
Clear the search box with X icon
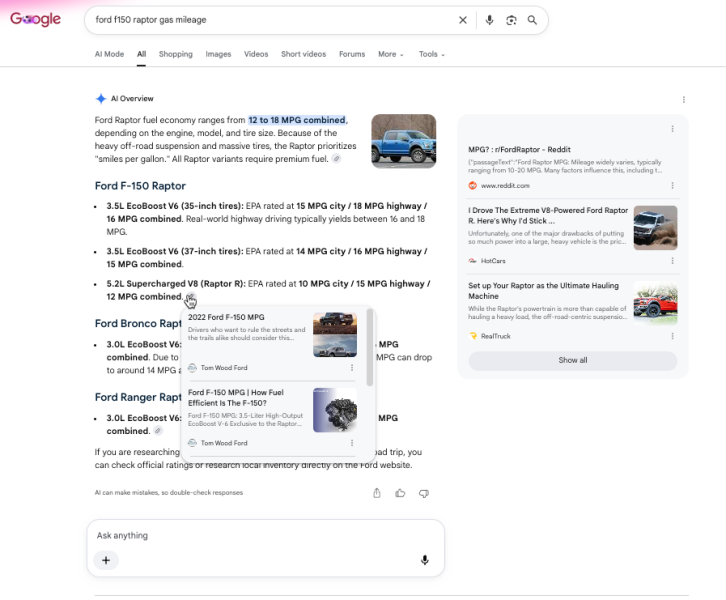(x=463, y=20)
